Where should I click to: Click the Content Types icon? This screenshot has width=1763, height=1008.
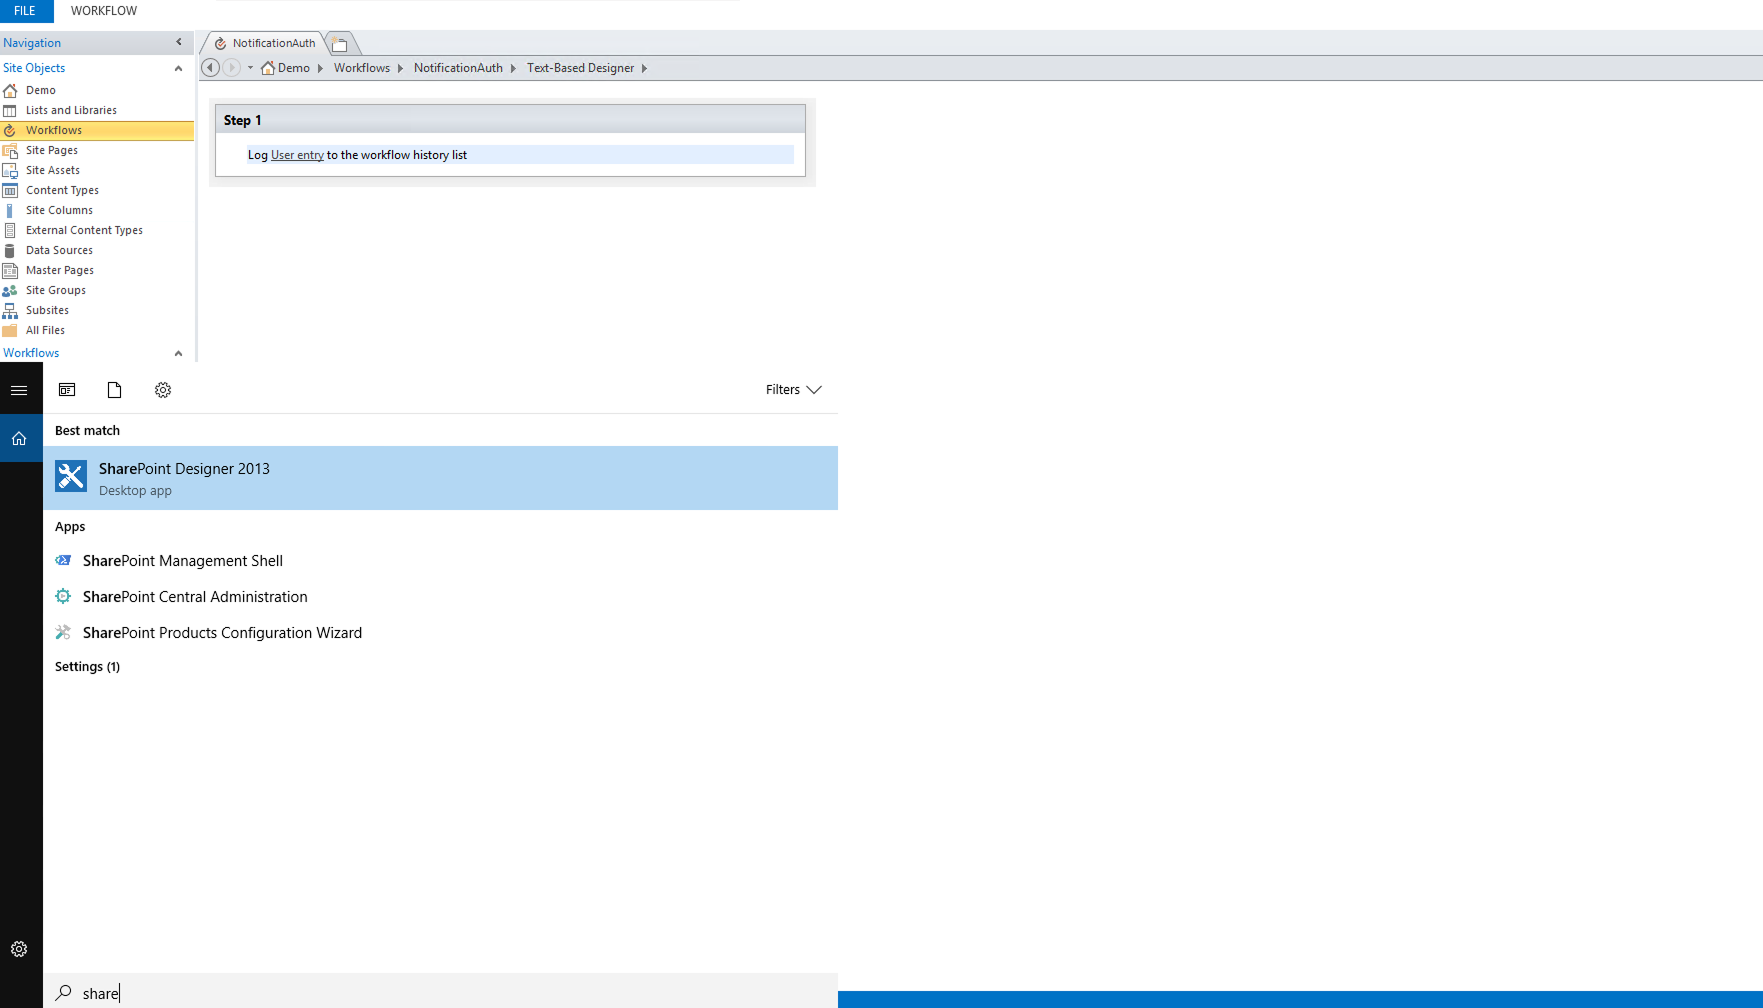coord(10,190)
